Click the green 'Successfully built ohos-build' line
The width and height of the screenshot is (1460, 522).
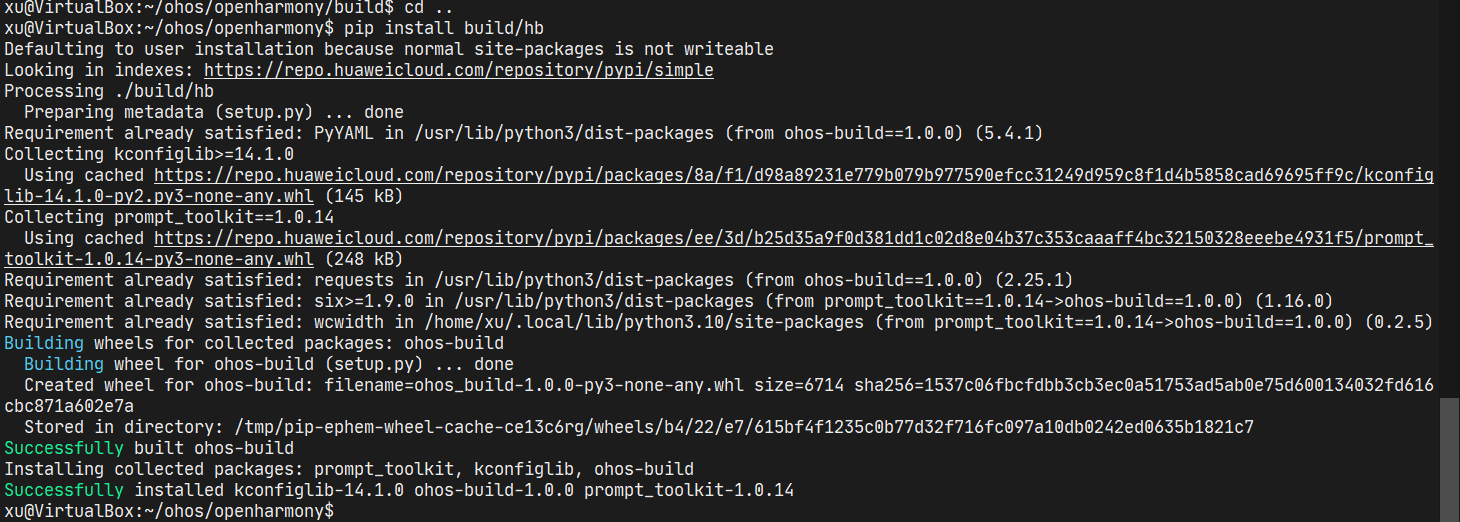148,448
